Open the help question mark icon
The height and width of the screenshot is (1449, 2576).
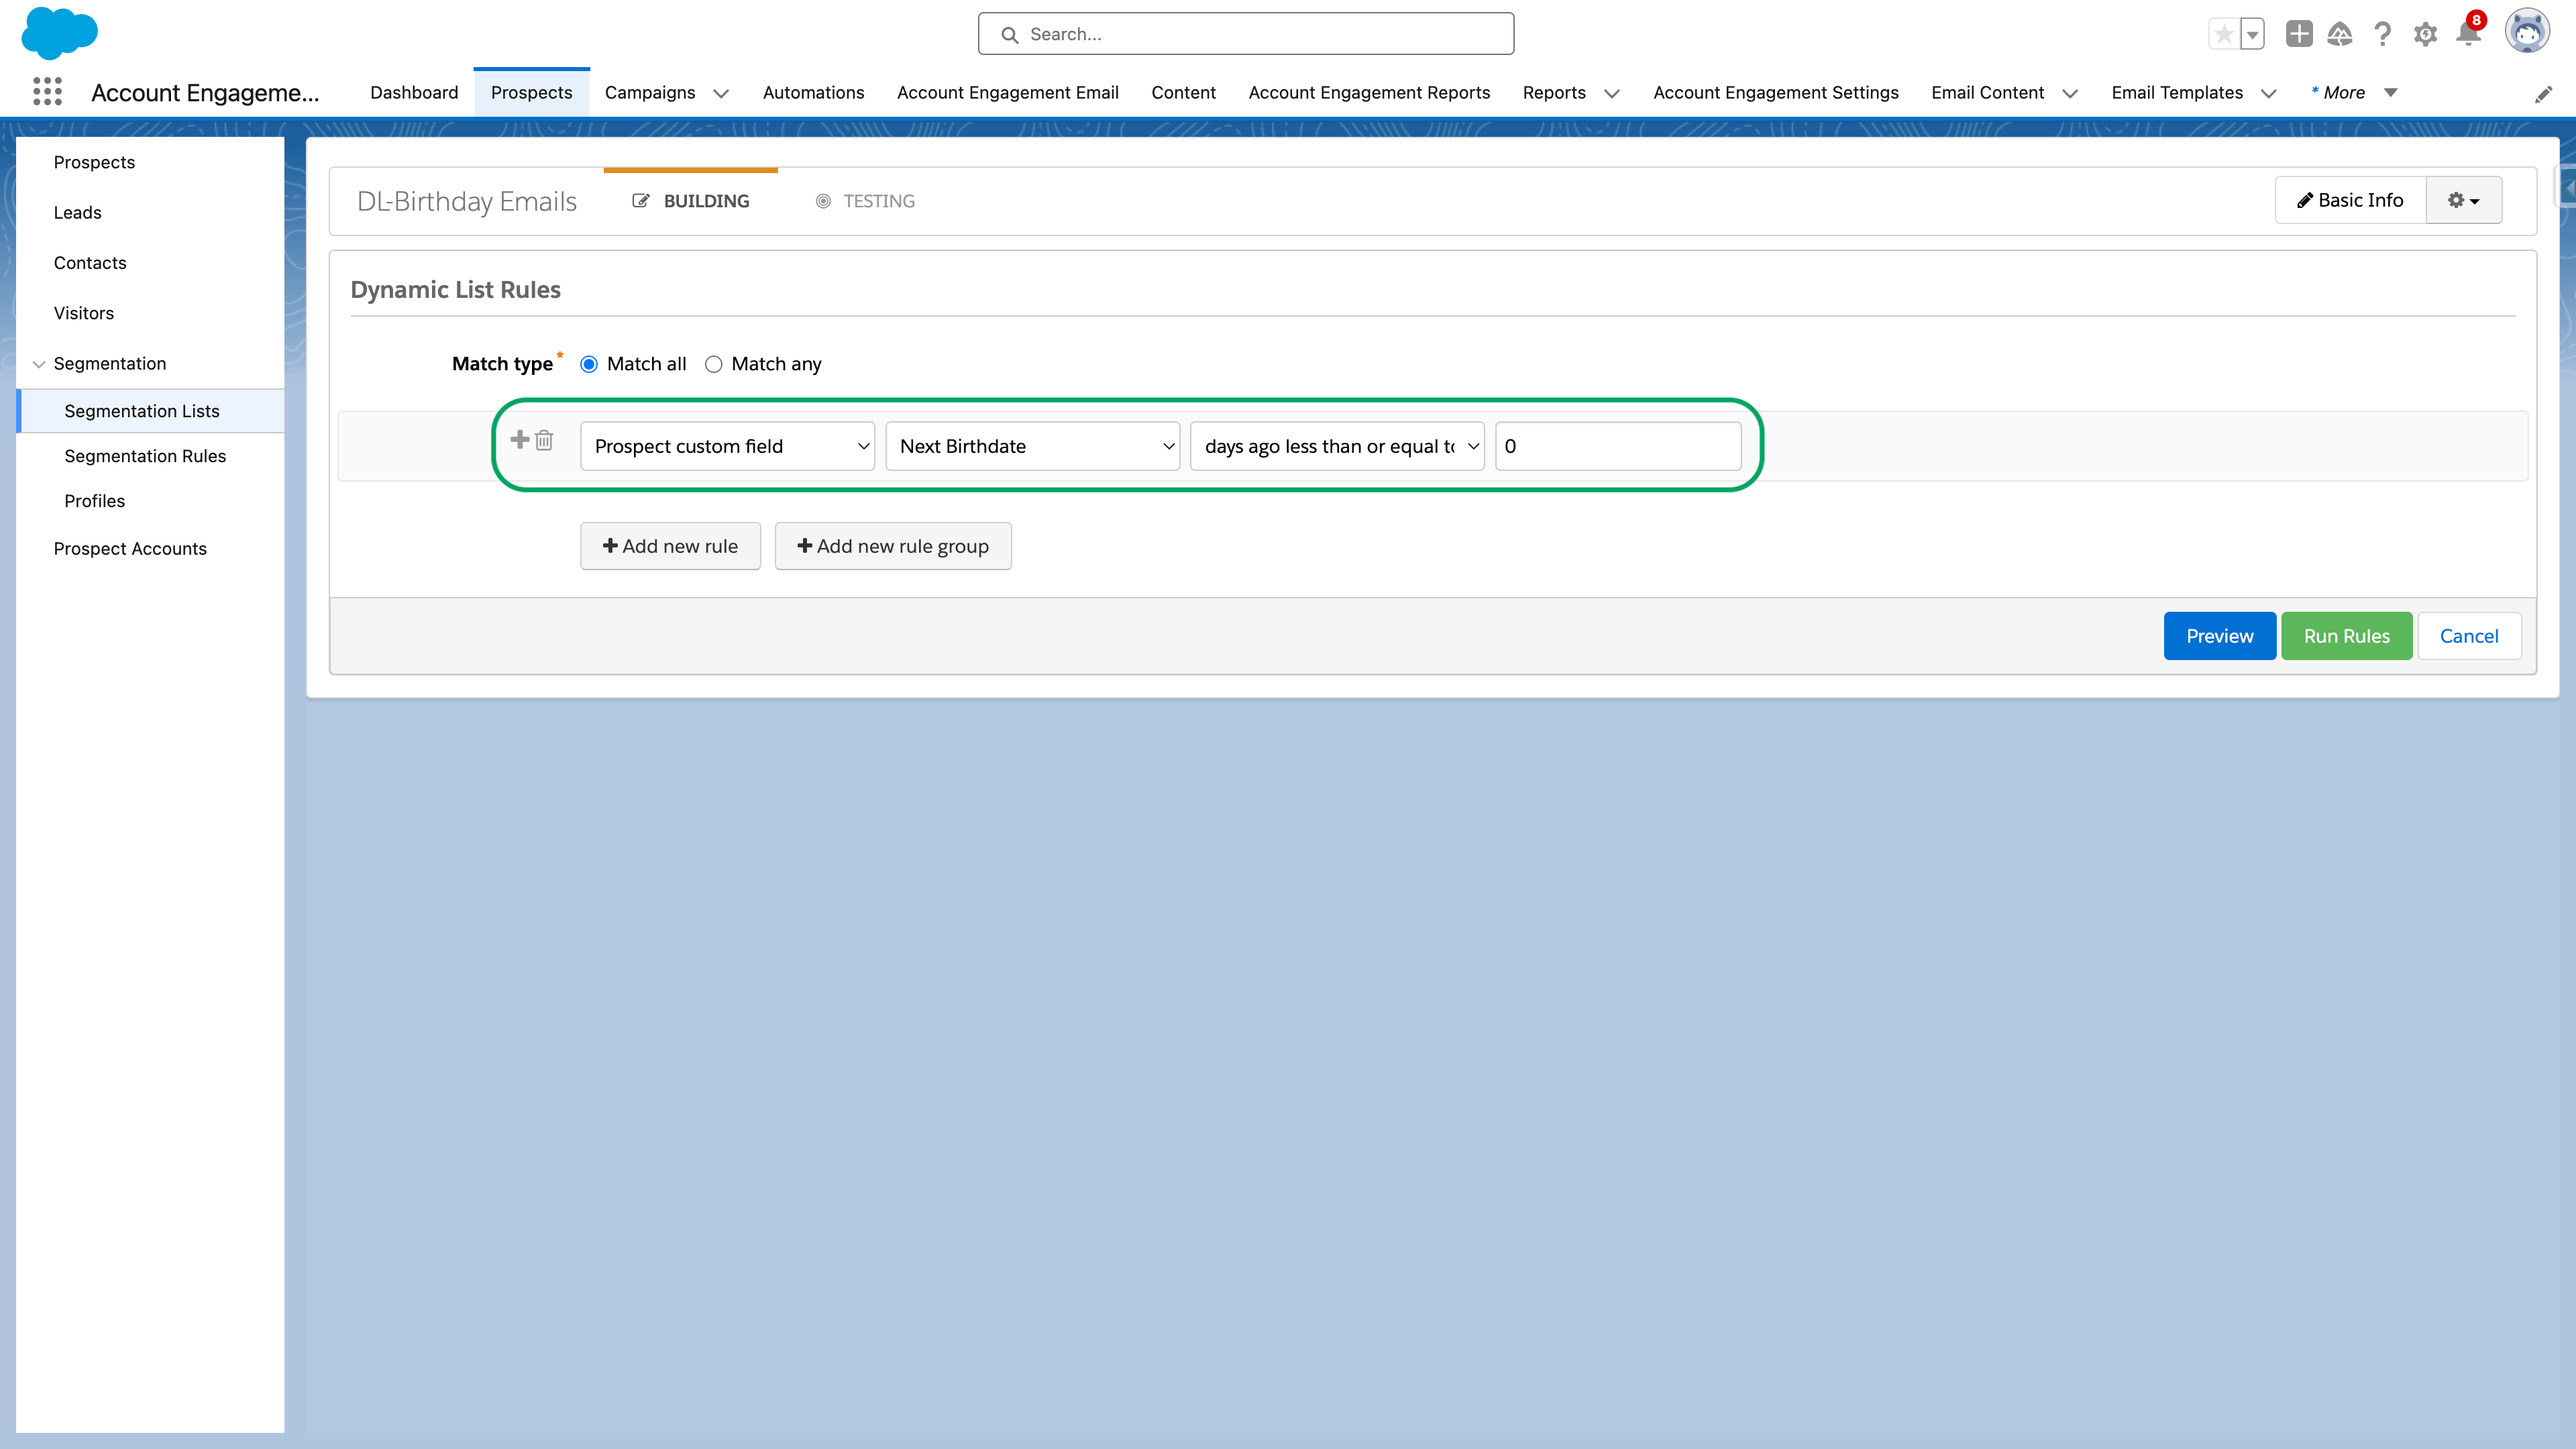click(x=2383, y=34)
